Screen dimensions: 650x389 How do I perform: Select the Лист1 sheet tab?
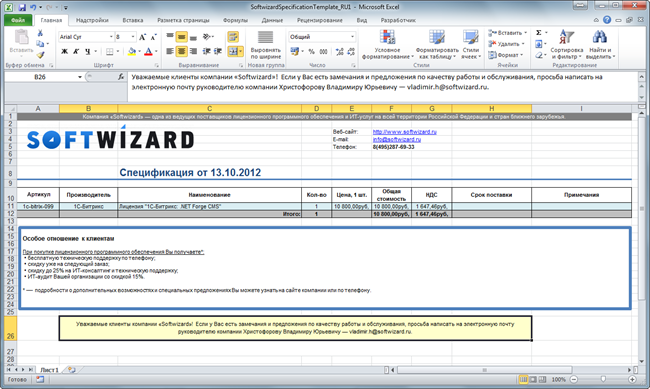(49, 370)
